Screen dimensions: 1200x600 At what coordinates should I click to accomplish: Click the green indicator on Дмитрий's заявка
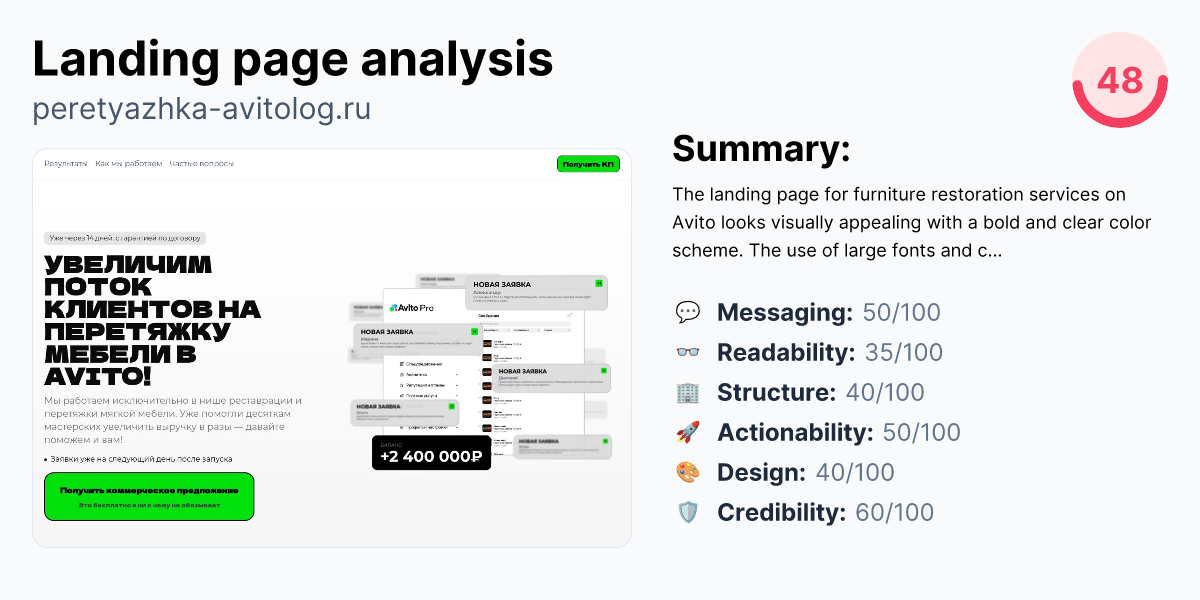[603, 370]
